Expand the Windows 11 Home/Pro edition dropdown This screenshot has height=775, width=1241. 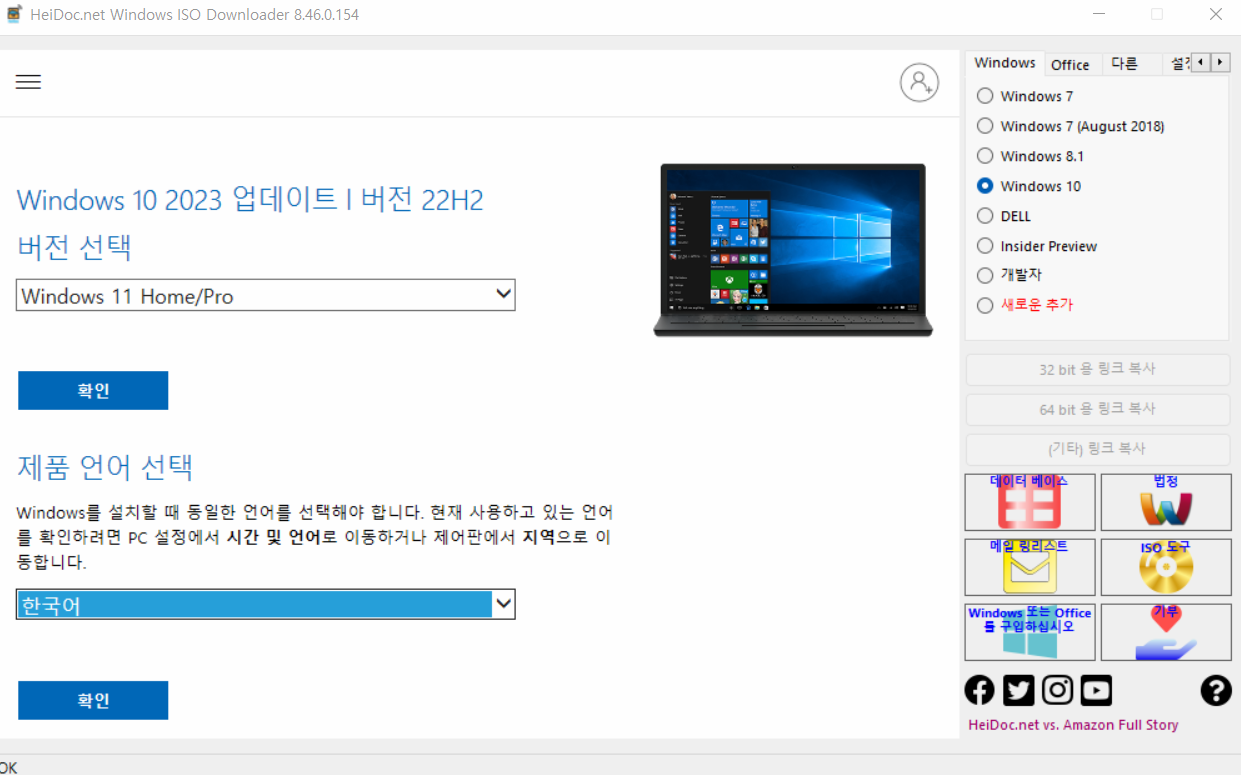pyautogui.click(x=266, y=295)
